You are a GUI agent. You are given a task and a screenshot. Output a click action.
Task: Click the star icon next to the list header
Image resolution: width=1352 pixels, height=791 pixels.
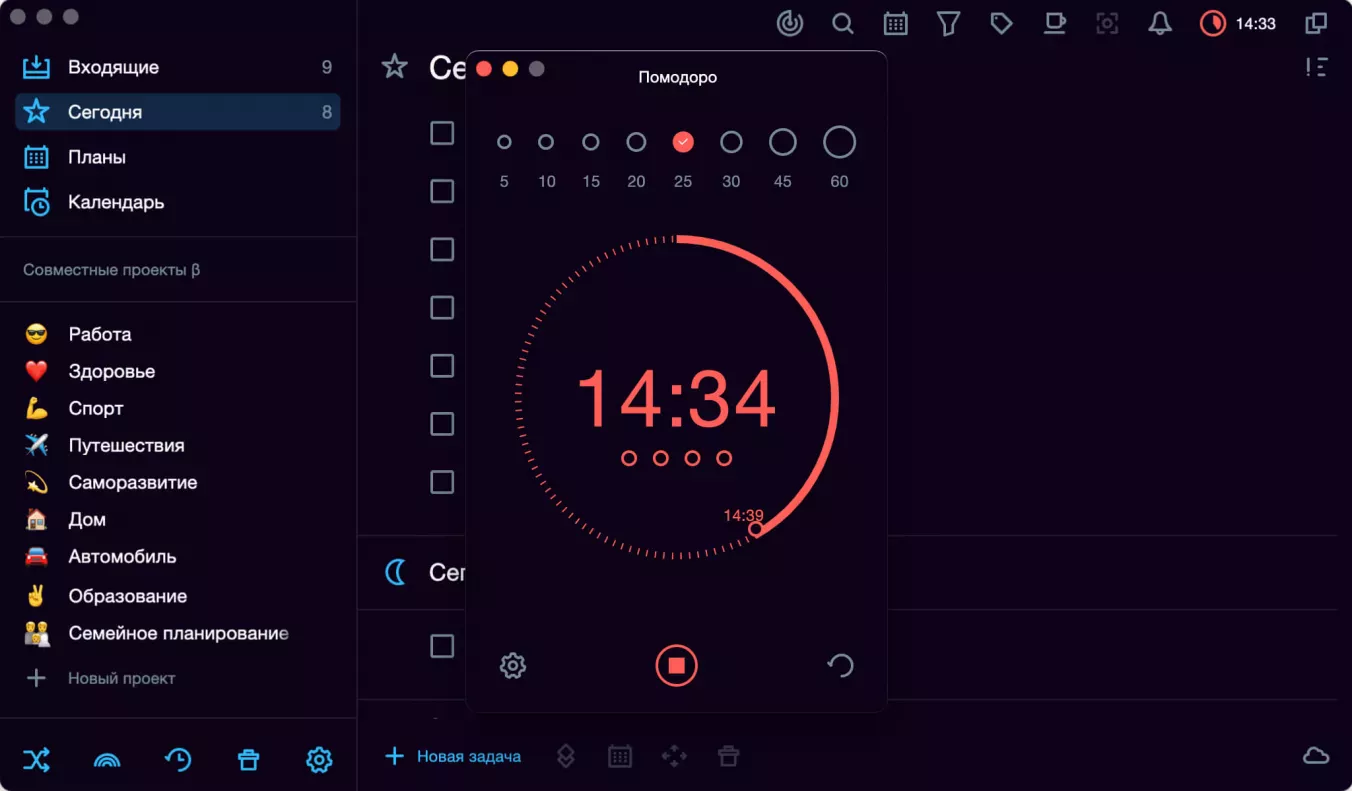click(x=395, y=67)
